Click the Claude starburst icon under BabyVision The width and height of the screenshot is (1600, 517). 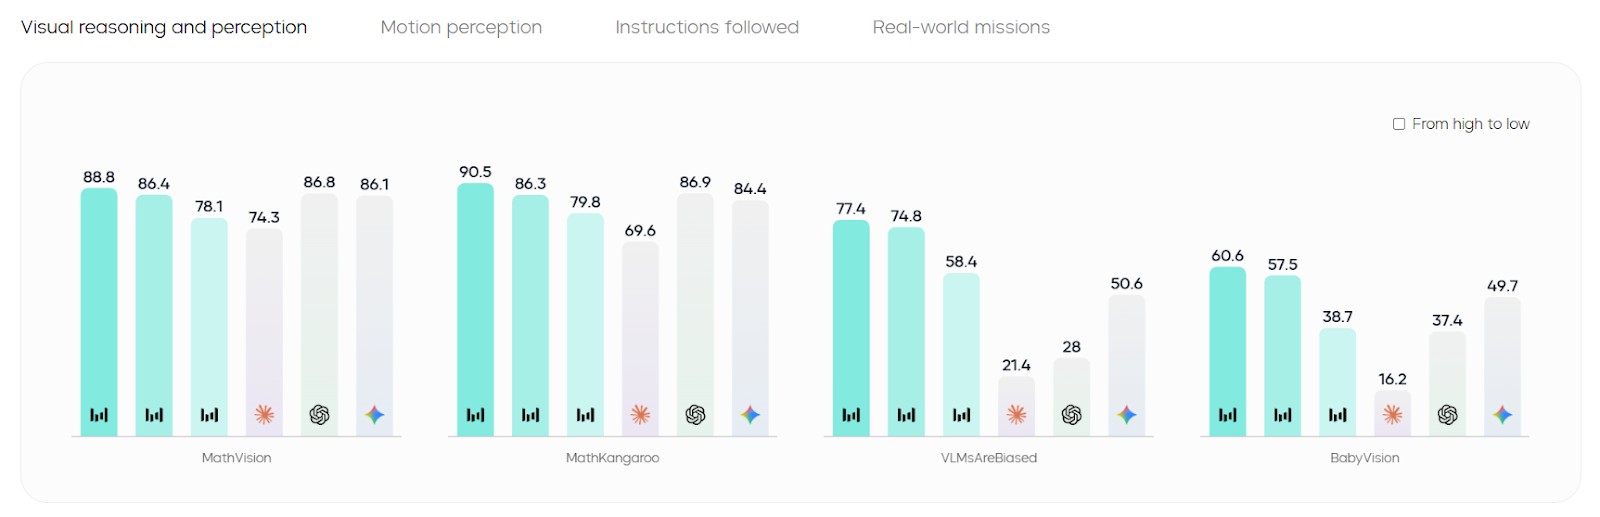(x=1392, y=414)
